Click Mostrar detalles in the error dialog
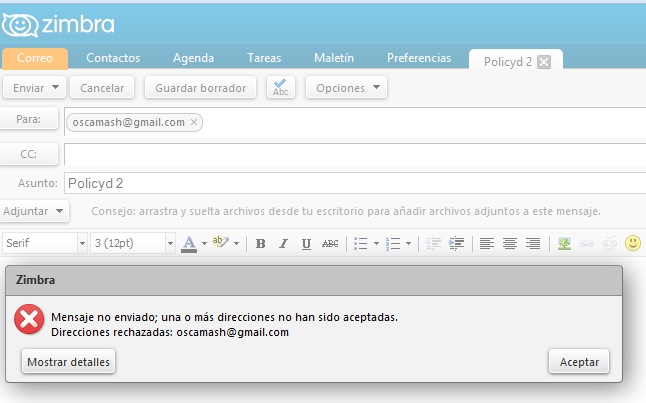The image size is (646, 403). [68, 362]
